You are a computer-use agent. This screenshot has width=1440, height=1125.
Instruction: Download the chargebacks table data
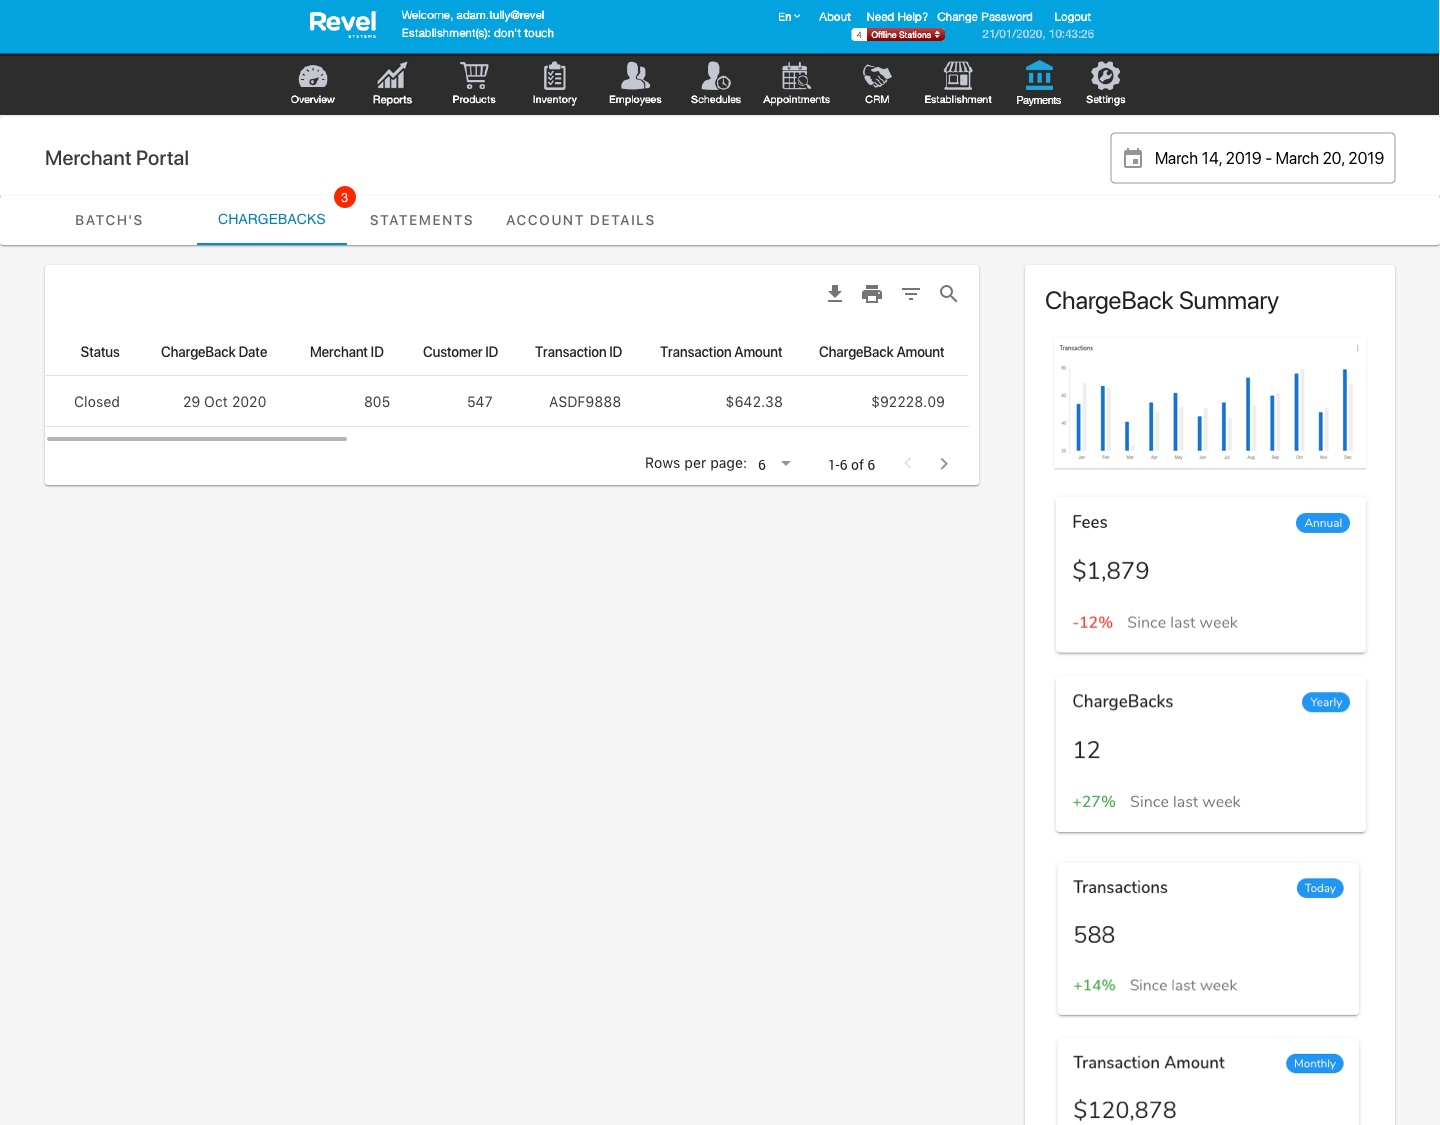tap(835, 294)
